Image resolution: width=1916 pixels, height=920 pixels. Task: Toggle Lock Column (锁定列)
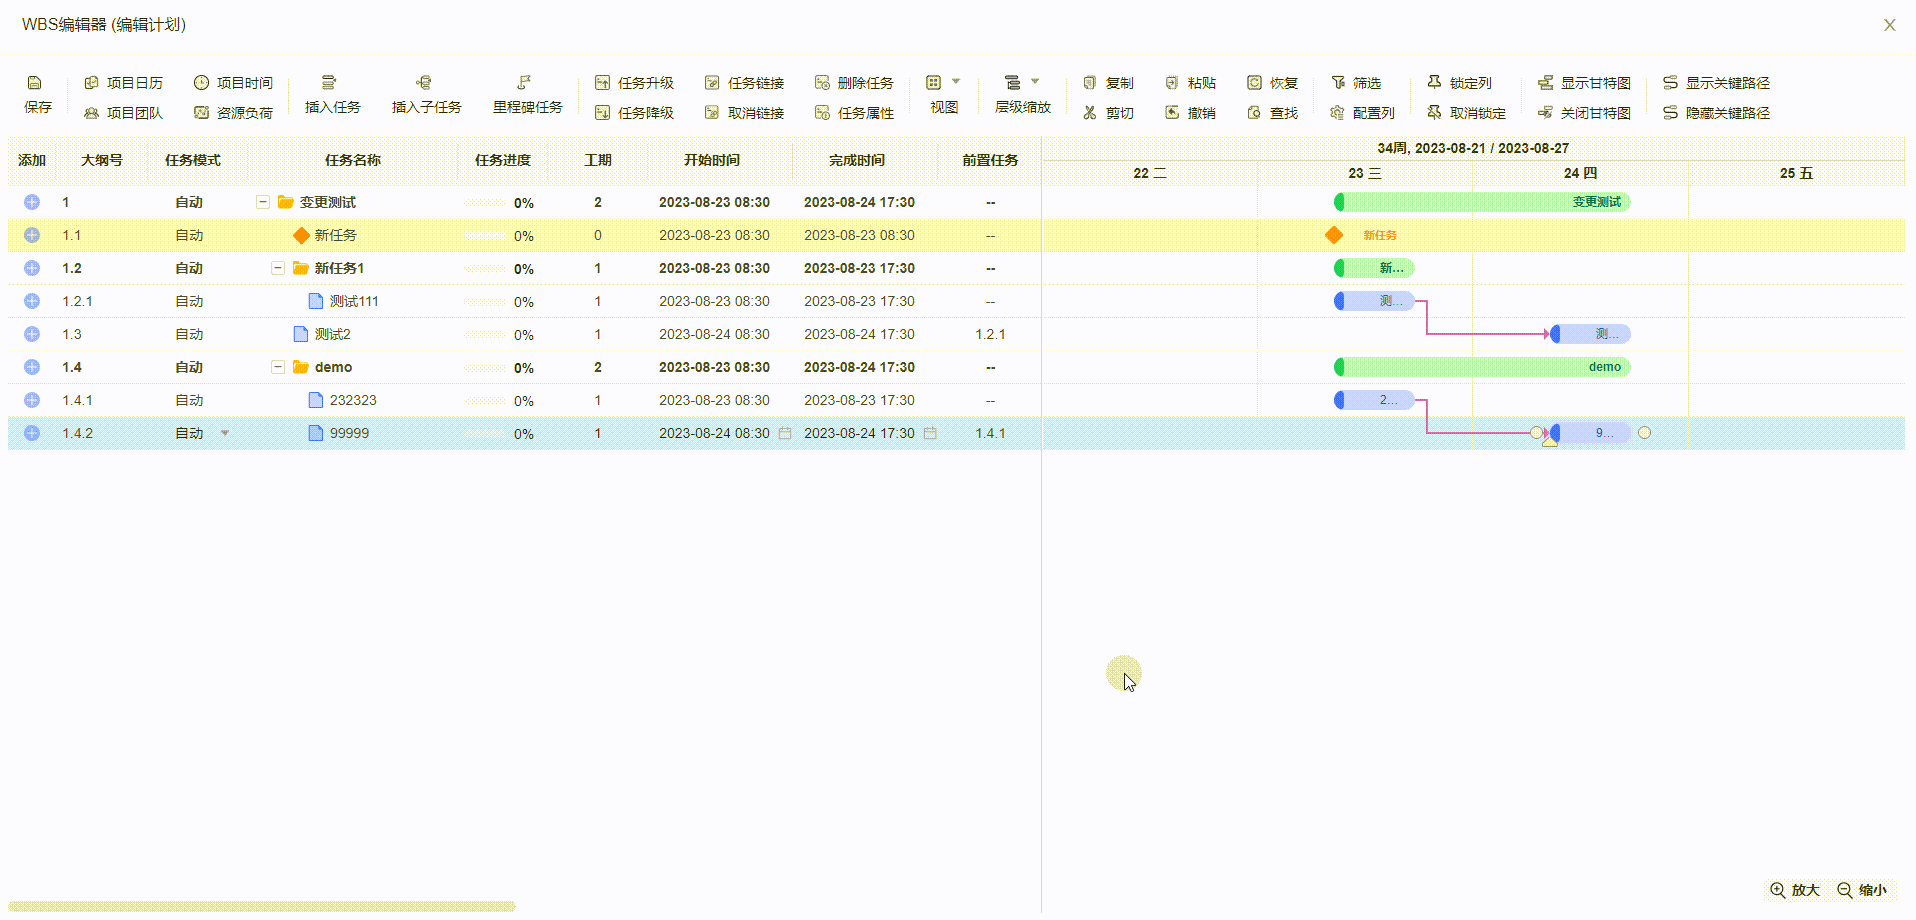pos(1459,83)
